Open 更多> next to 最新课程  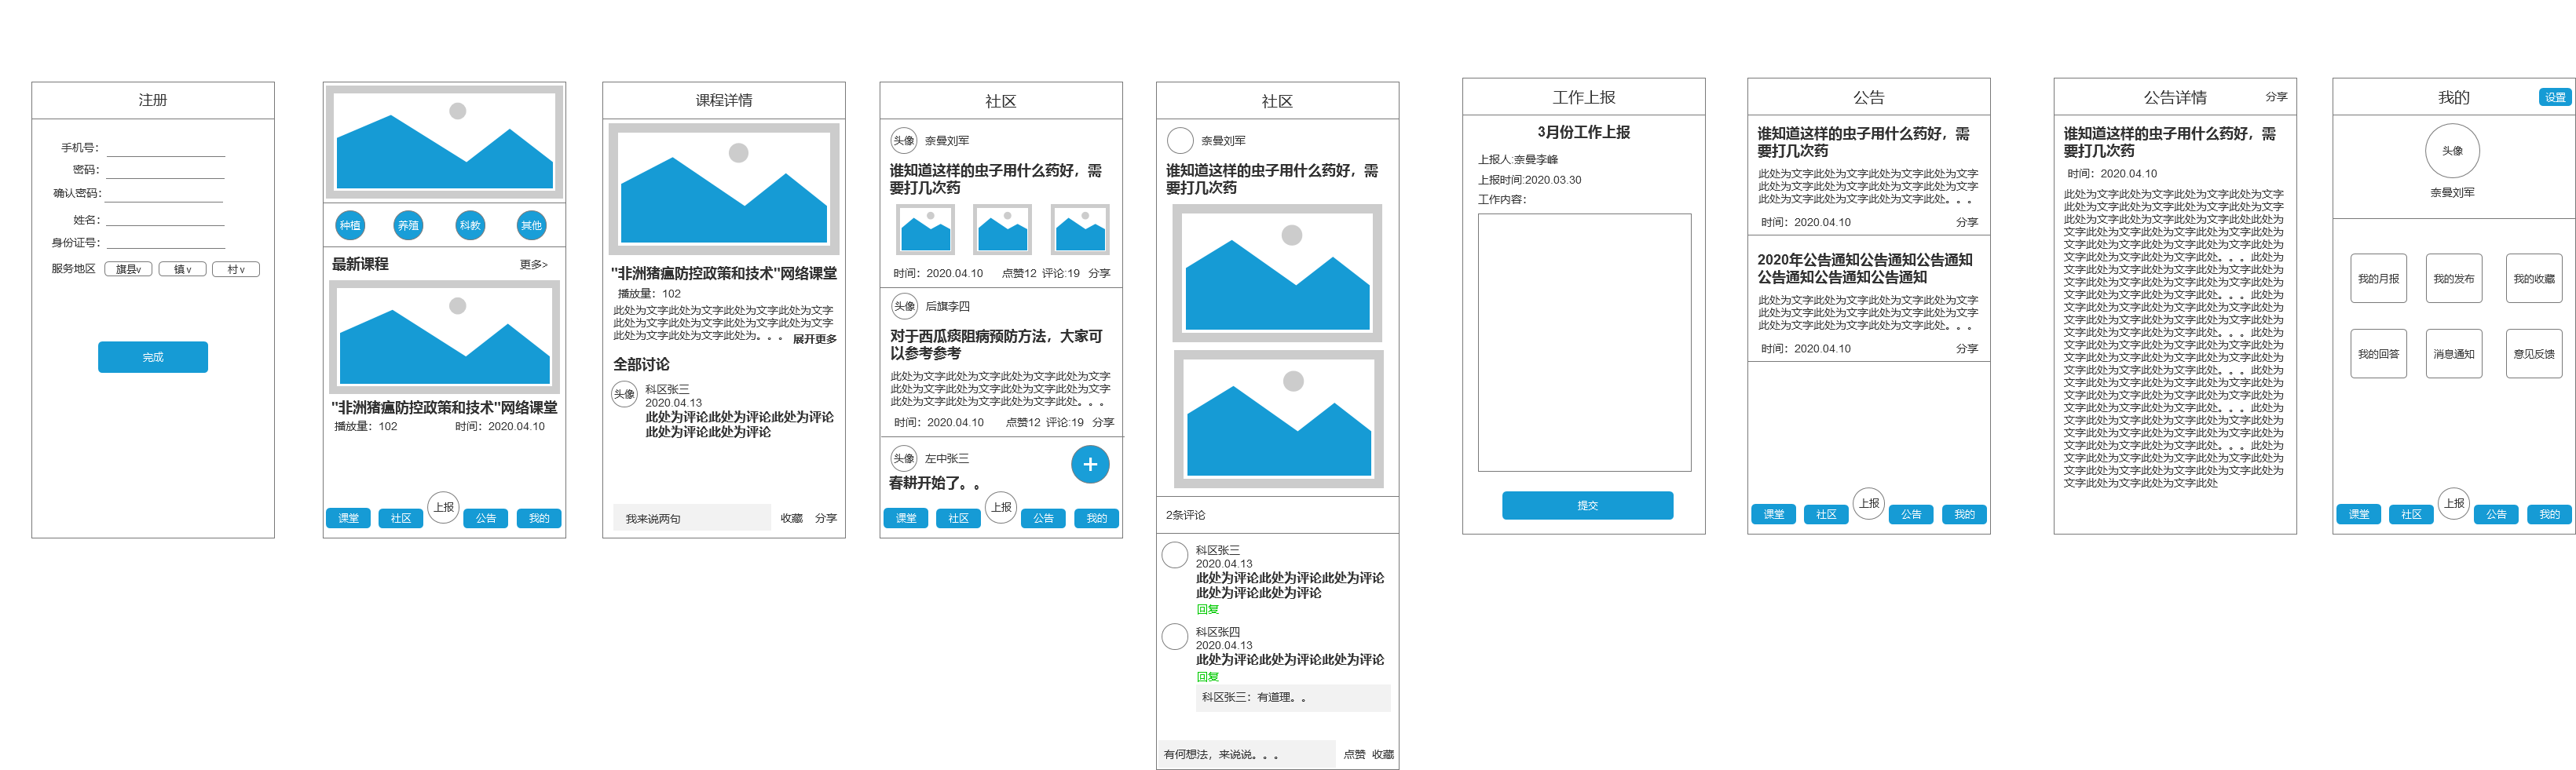pos(533,265)
